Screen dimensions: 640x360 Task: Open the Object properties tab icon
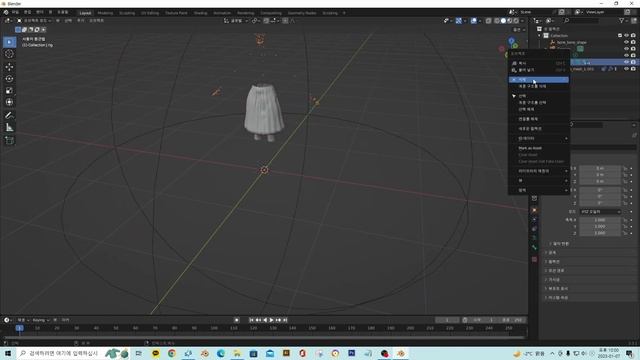[x=534, y=210]
